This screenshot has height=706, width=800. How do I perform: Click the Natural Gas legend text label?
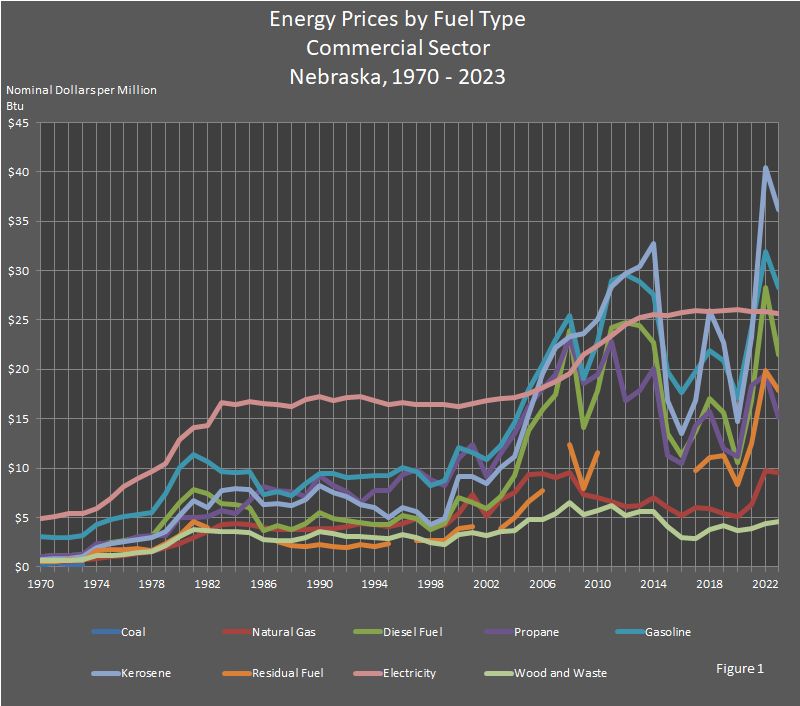click(x=286, y=632)
